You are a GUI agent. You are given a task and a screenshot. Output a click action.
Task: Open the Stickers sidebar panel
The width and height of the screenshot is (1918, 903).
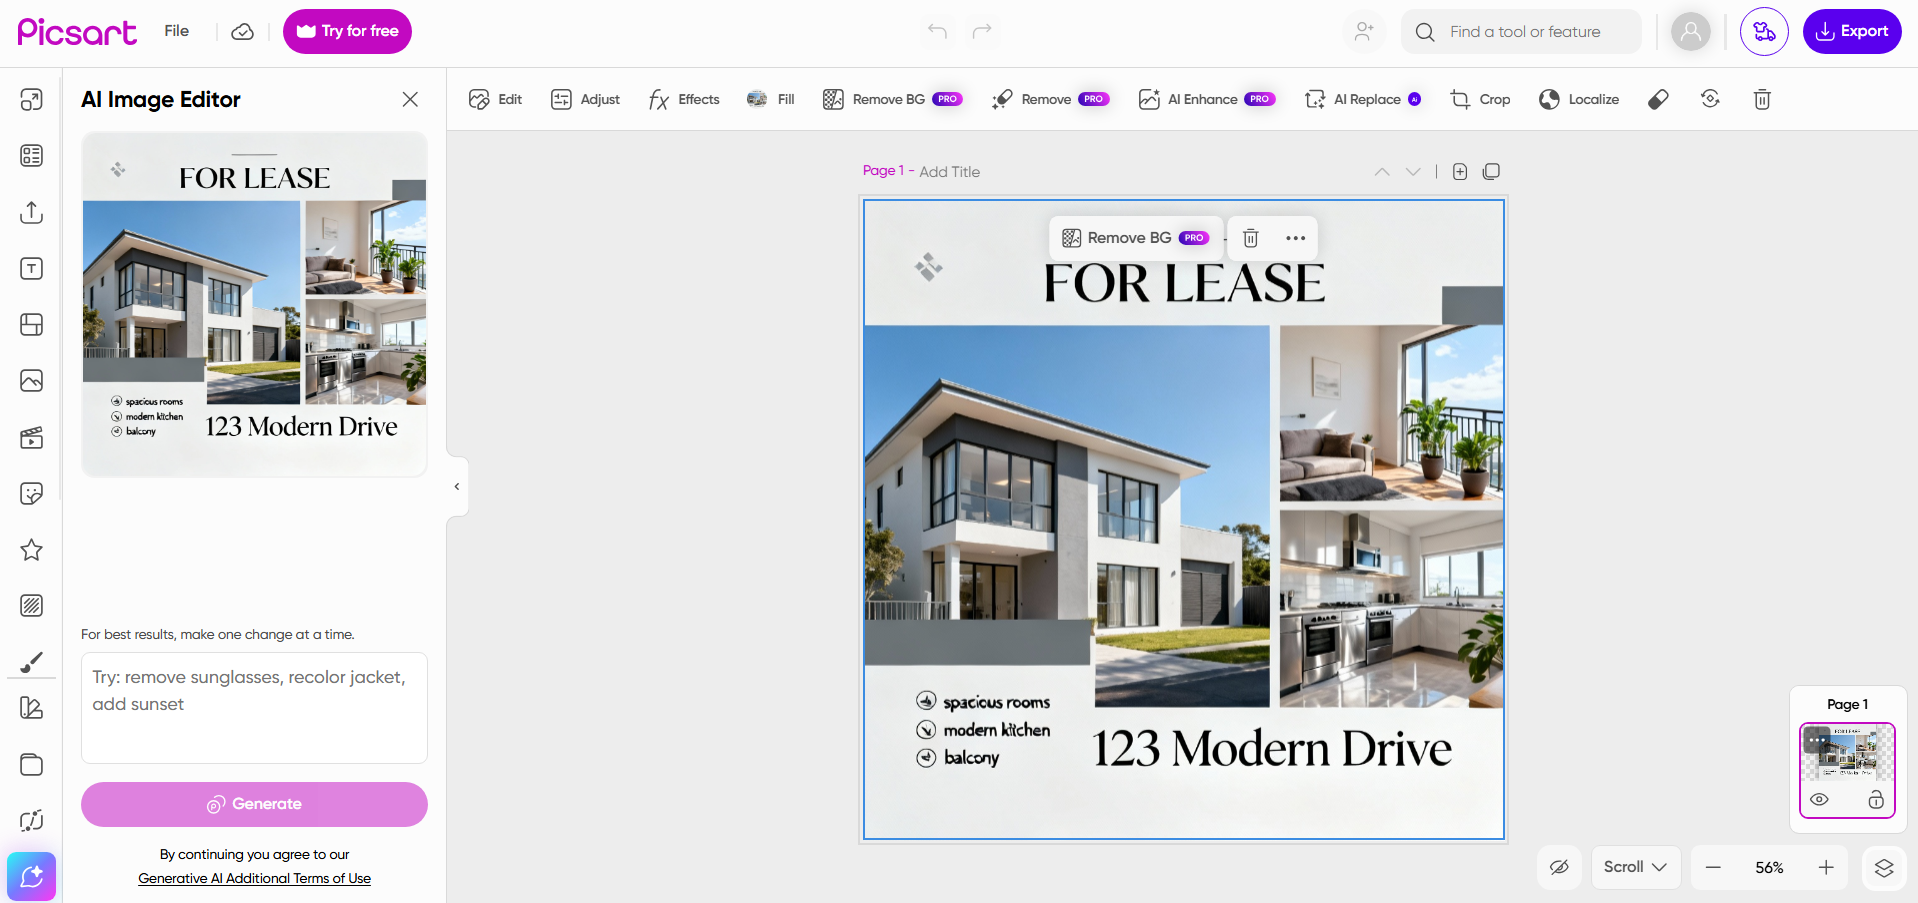point(32,493)
